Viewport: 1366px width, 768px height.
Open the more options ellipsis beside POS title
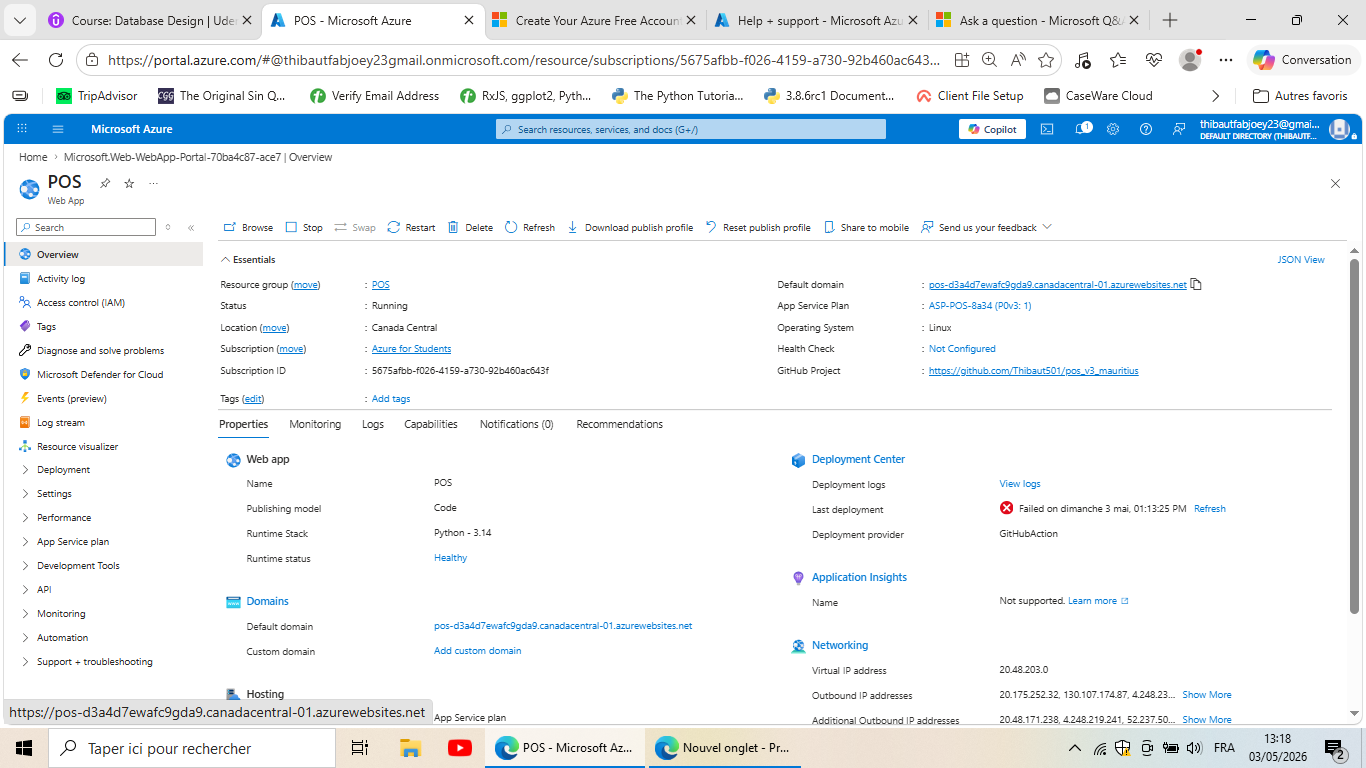click(153, 183)
